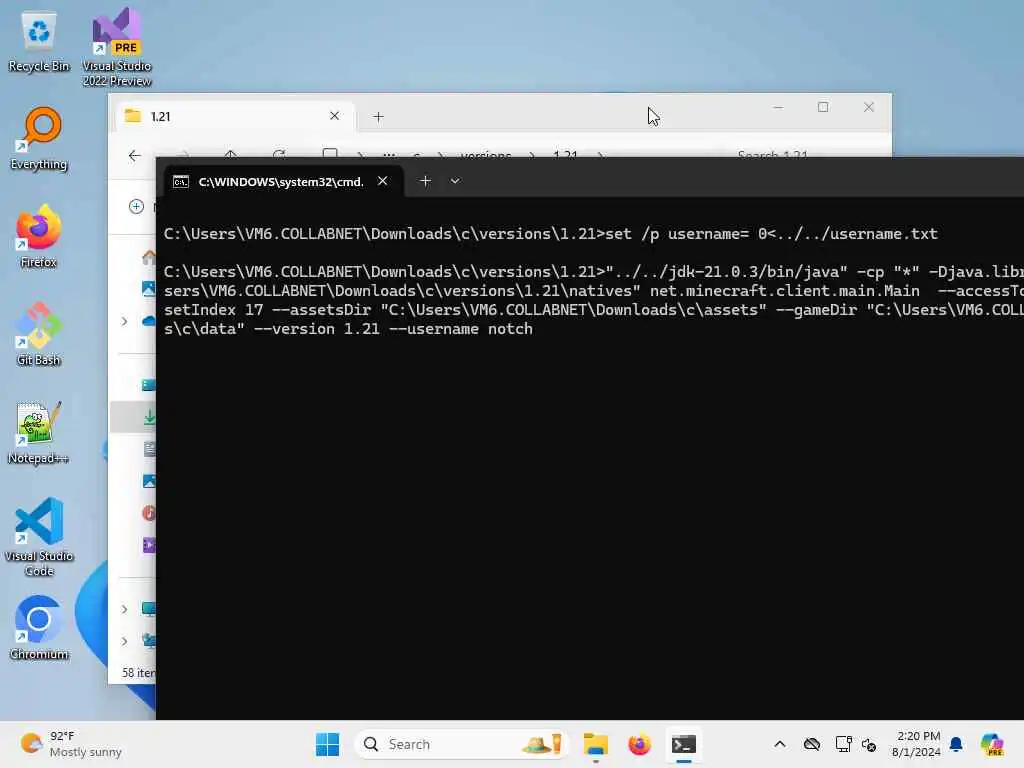Open the Copilot preview icon in the taskbar

coord(992,744)
